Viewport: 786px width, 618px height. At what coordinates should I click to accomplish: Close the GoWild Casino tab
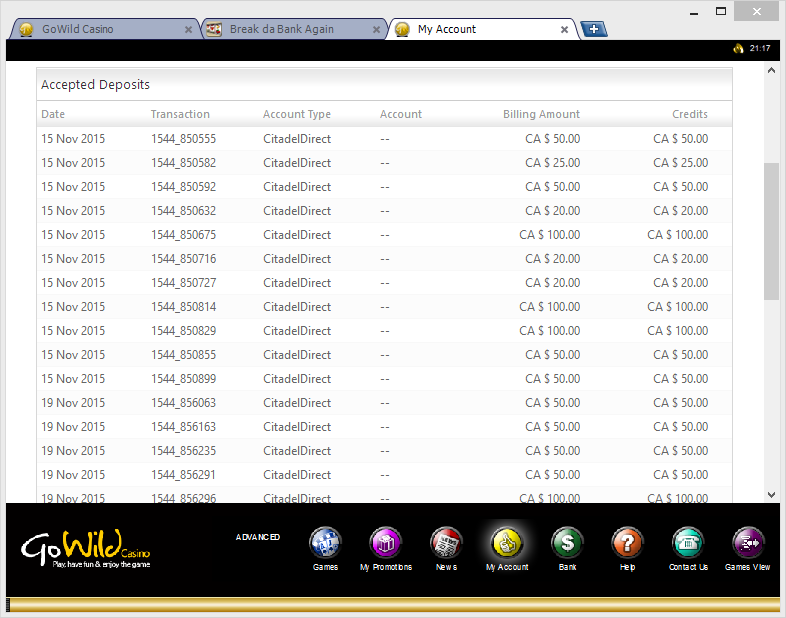coord(188,30)
